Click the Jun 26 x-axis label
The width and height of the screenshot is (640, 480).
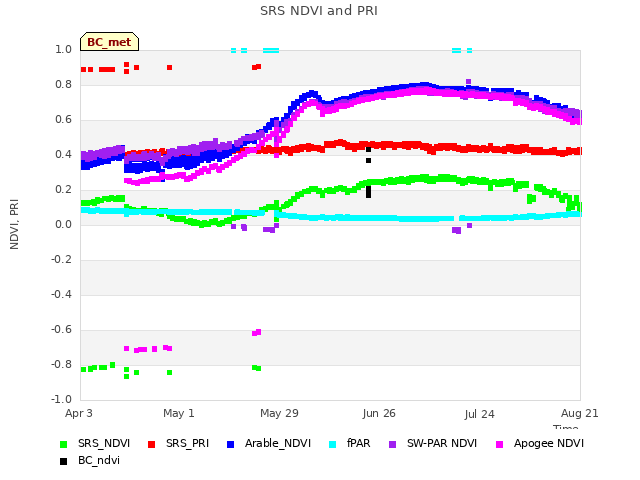pyautogui.click(x=379, y=413)
